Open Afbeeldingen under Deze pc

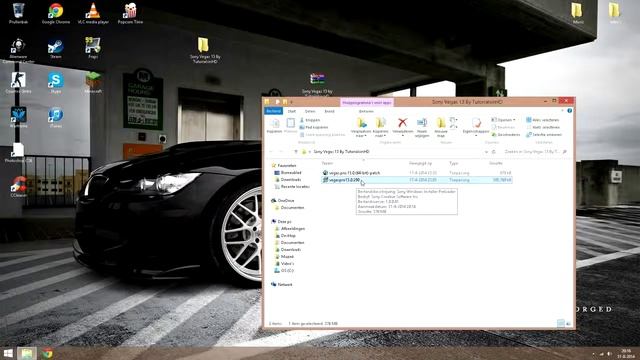coord(290,229)
